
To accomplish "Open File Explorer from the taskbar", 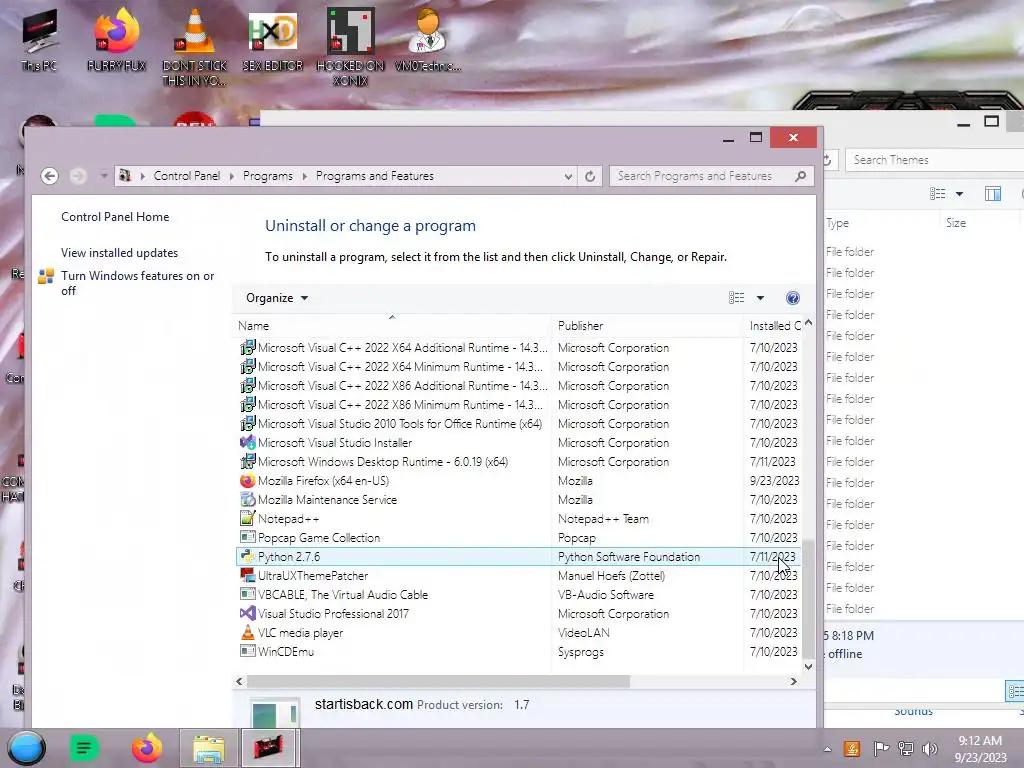I will tap(209, 748).
